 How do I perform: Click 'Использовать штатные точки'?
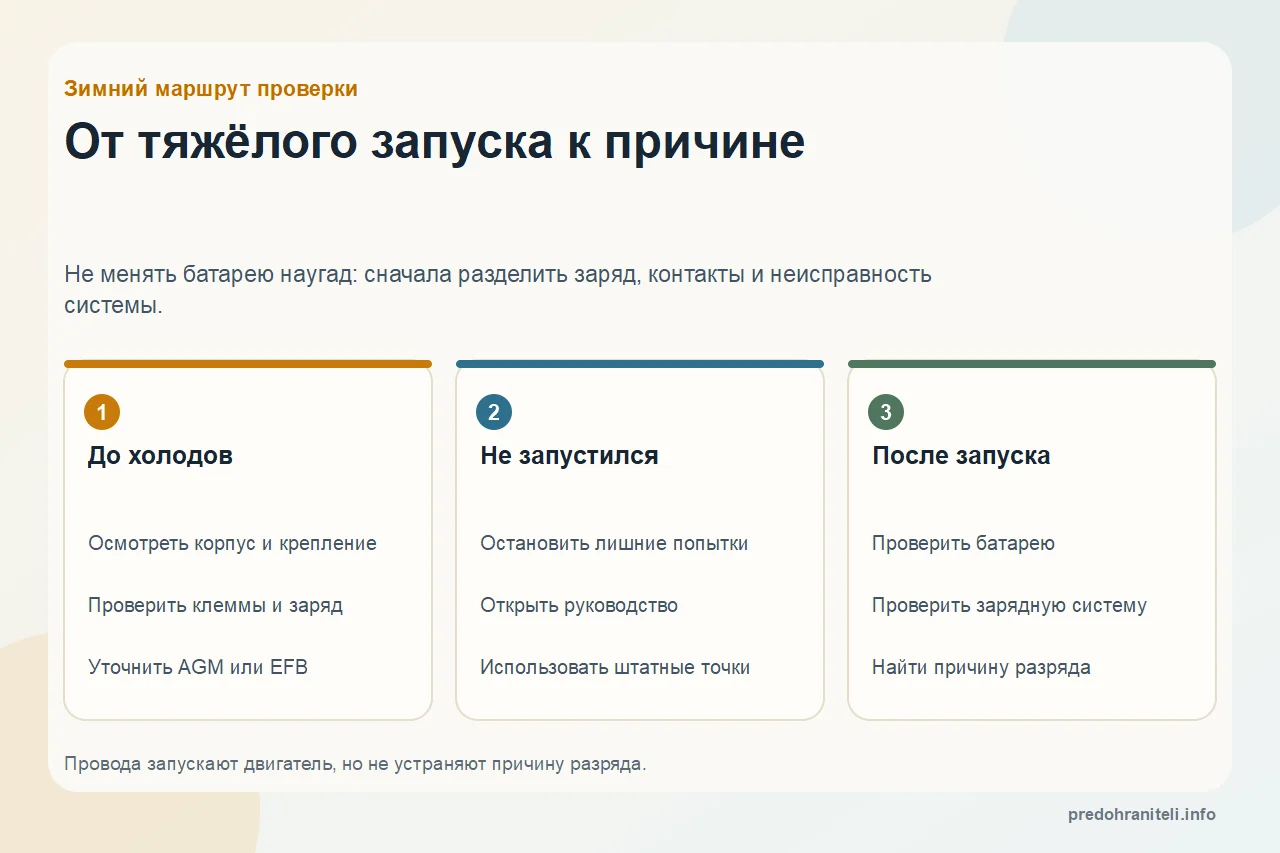click(615, 667)
